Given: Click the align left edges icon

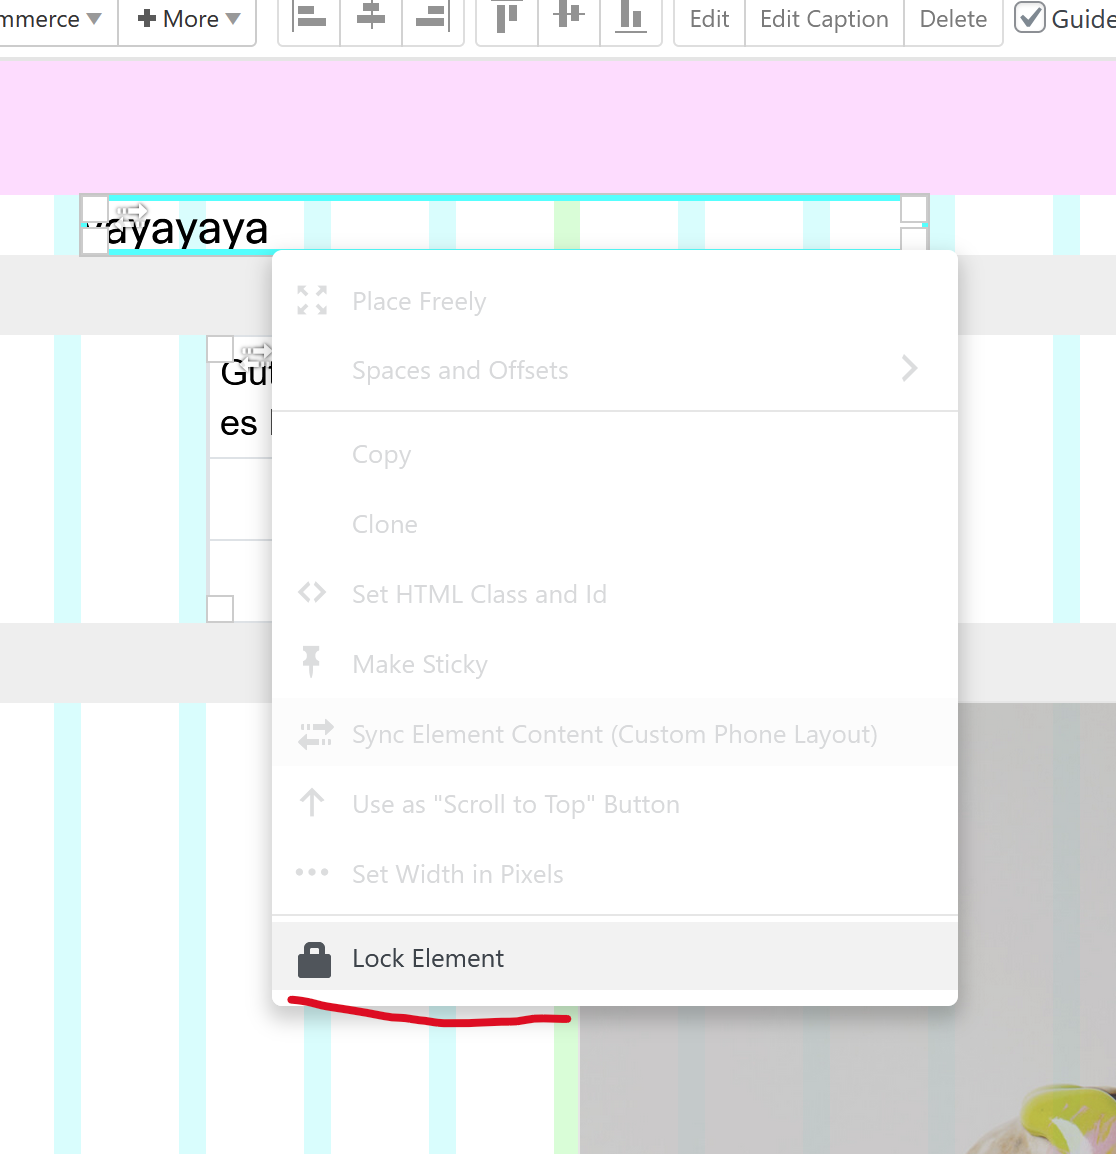Looking at the screenshot, I should click(310, 18).
